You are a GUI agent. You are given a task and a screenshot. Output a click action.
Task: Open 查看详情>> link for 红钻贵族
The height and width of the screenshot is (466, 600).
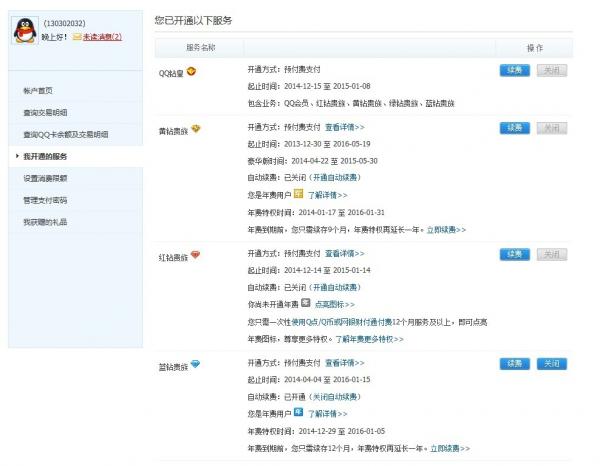click(344, 253)
